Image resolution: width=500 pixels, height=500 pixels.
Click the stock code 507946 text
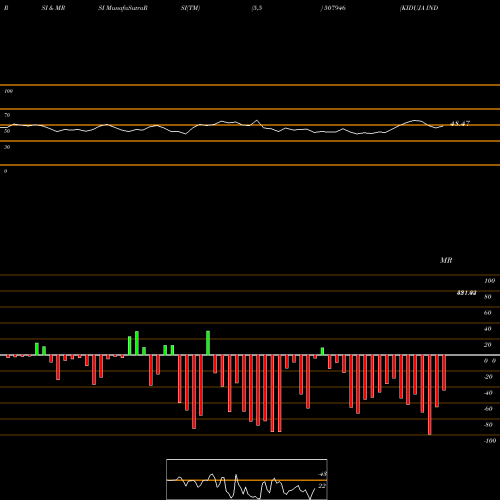pos(335,8)
